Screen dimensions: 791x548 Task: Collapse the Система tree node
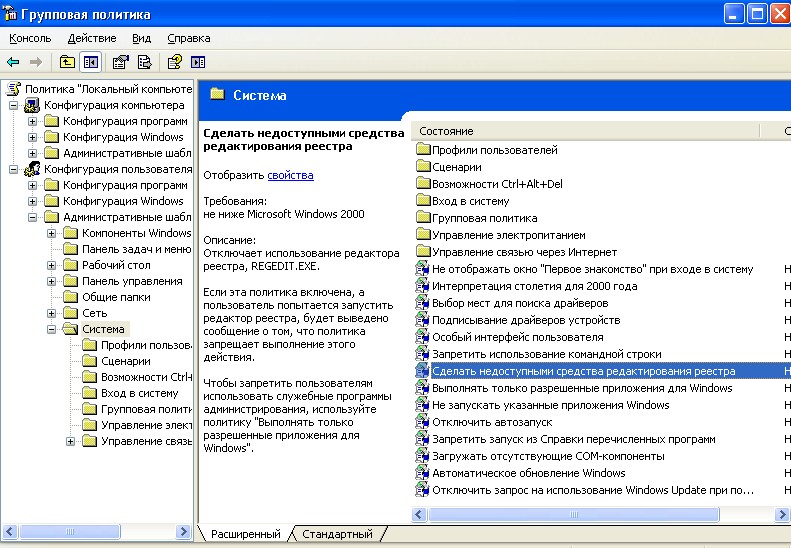click(51, 329)
